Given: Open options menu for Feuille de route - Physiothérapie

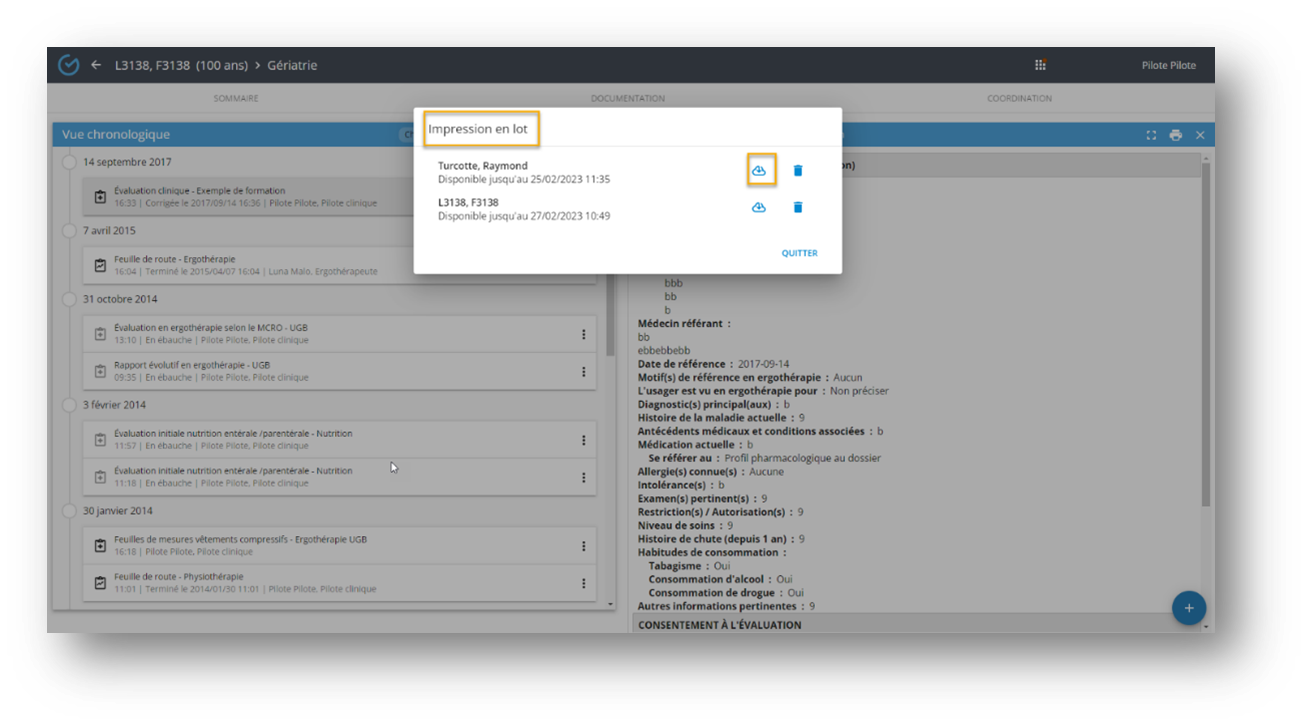Looking at the screenshot, I should pyautogui.click(x=584, y=583).
